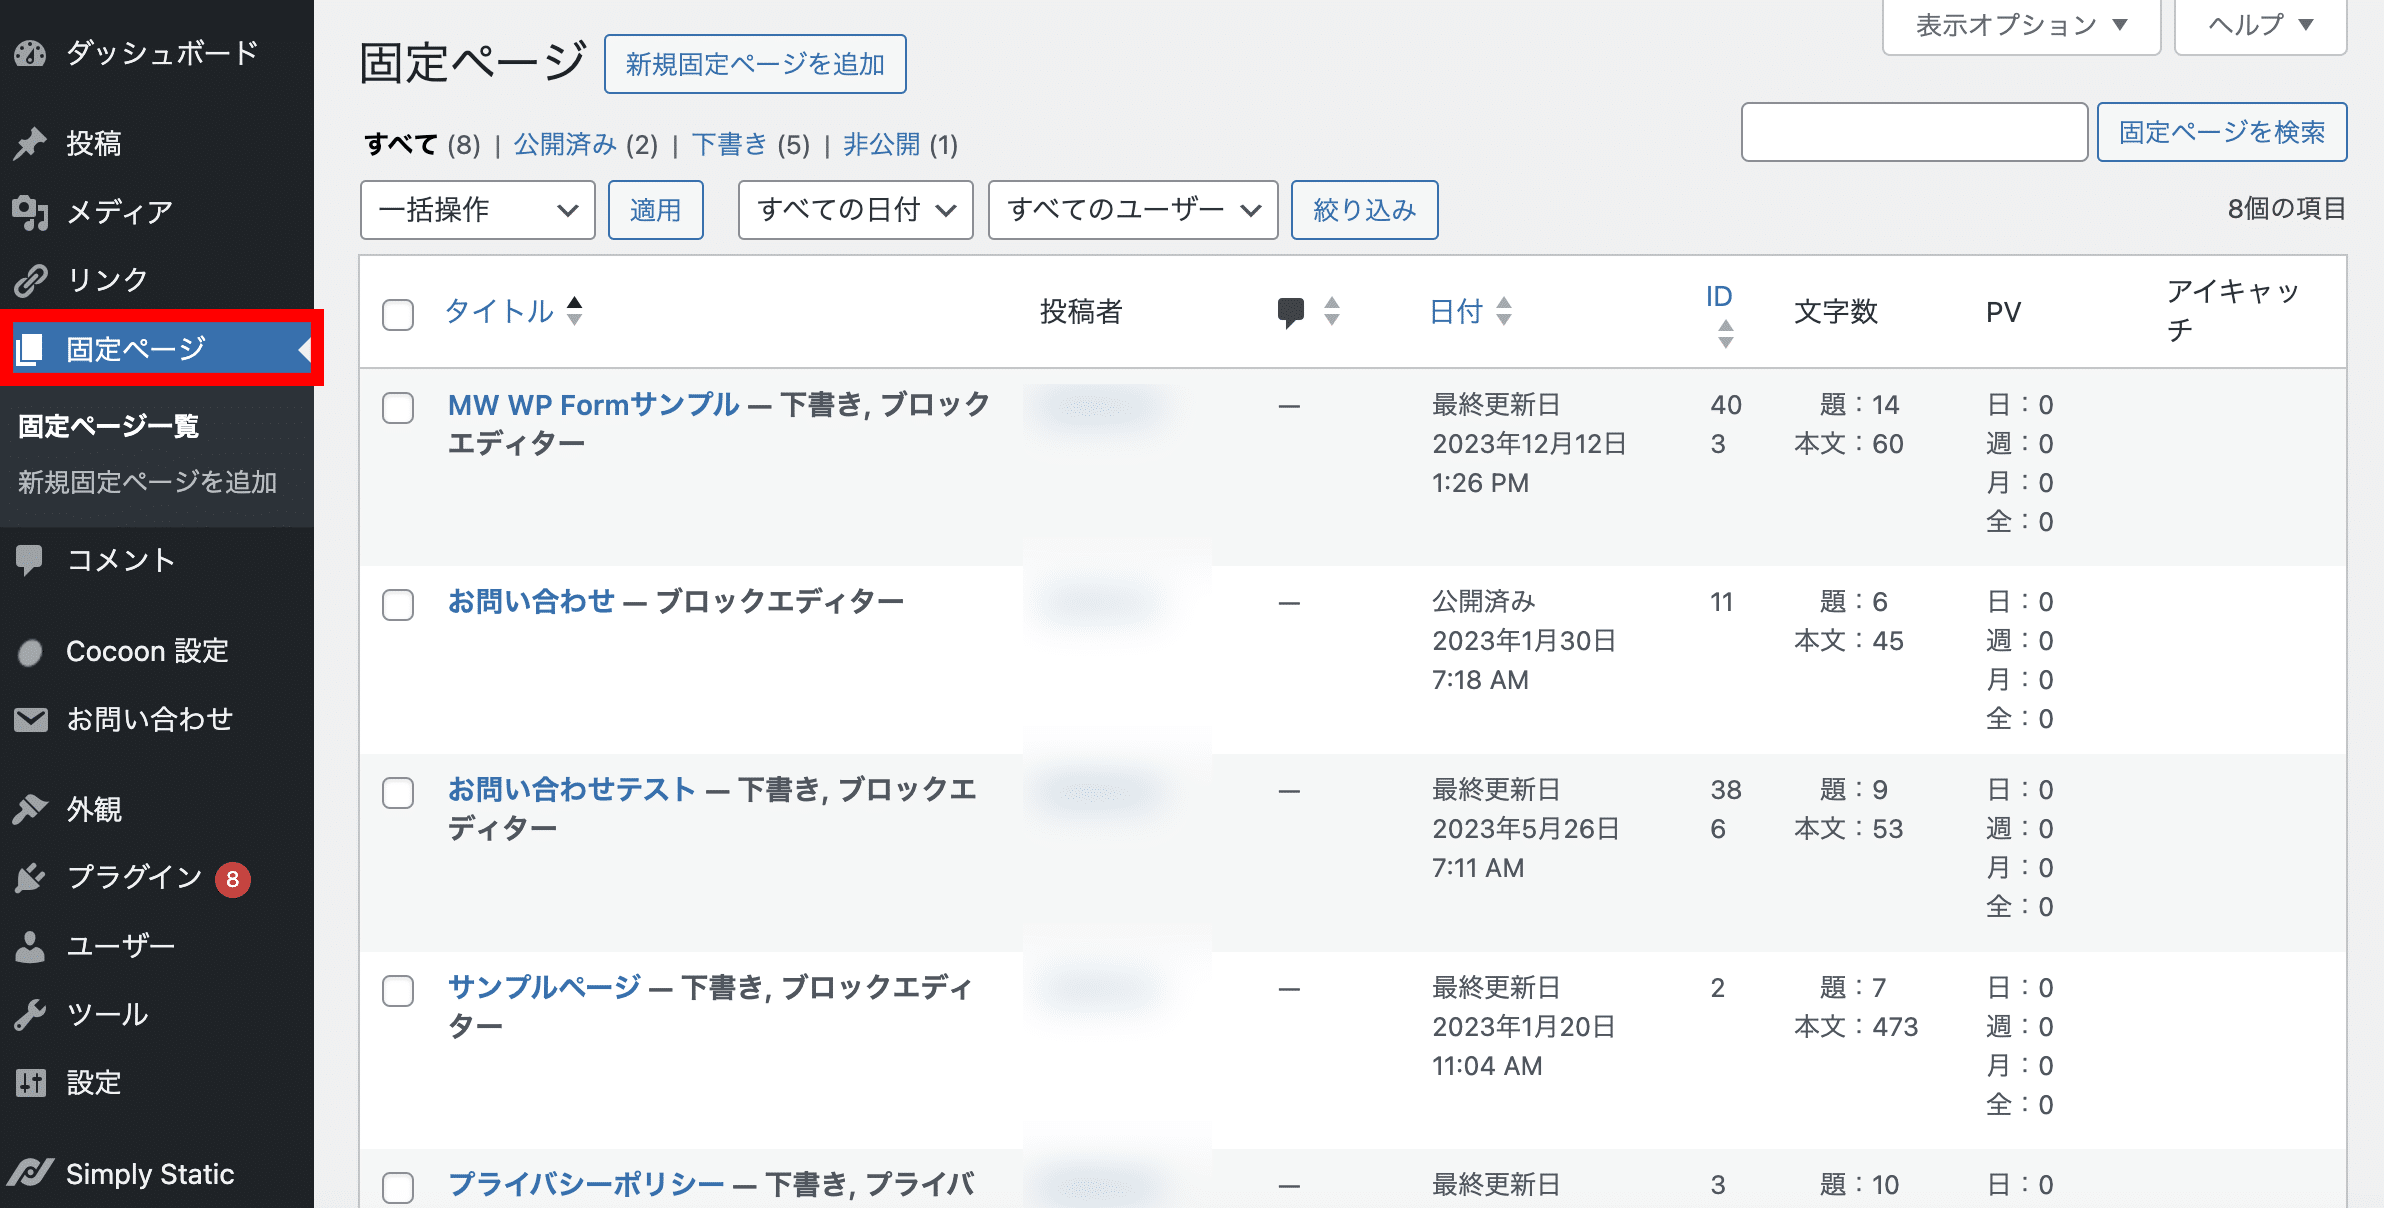Screen dimensions: 2384x1208
Task: Click the 新規固定ページを追加 button at top
Action: [755, 64]
